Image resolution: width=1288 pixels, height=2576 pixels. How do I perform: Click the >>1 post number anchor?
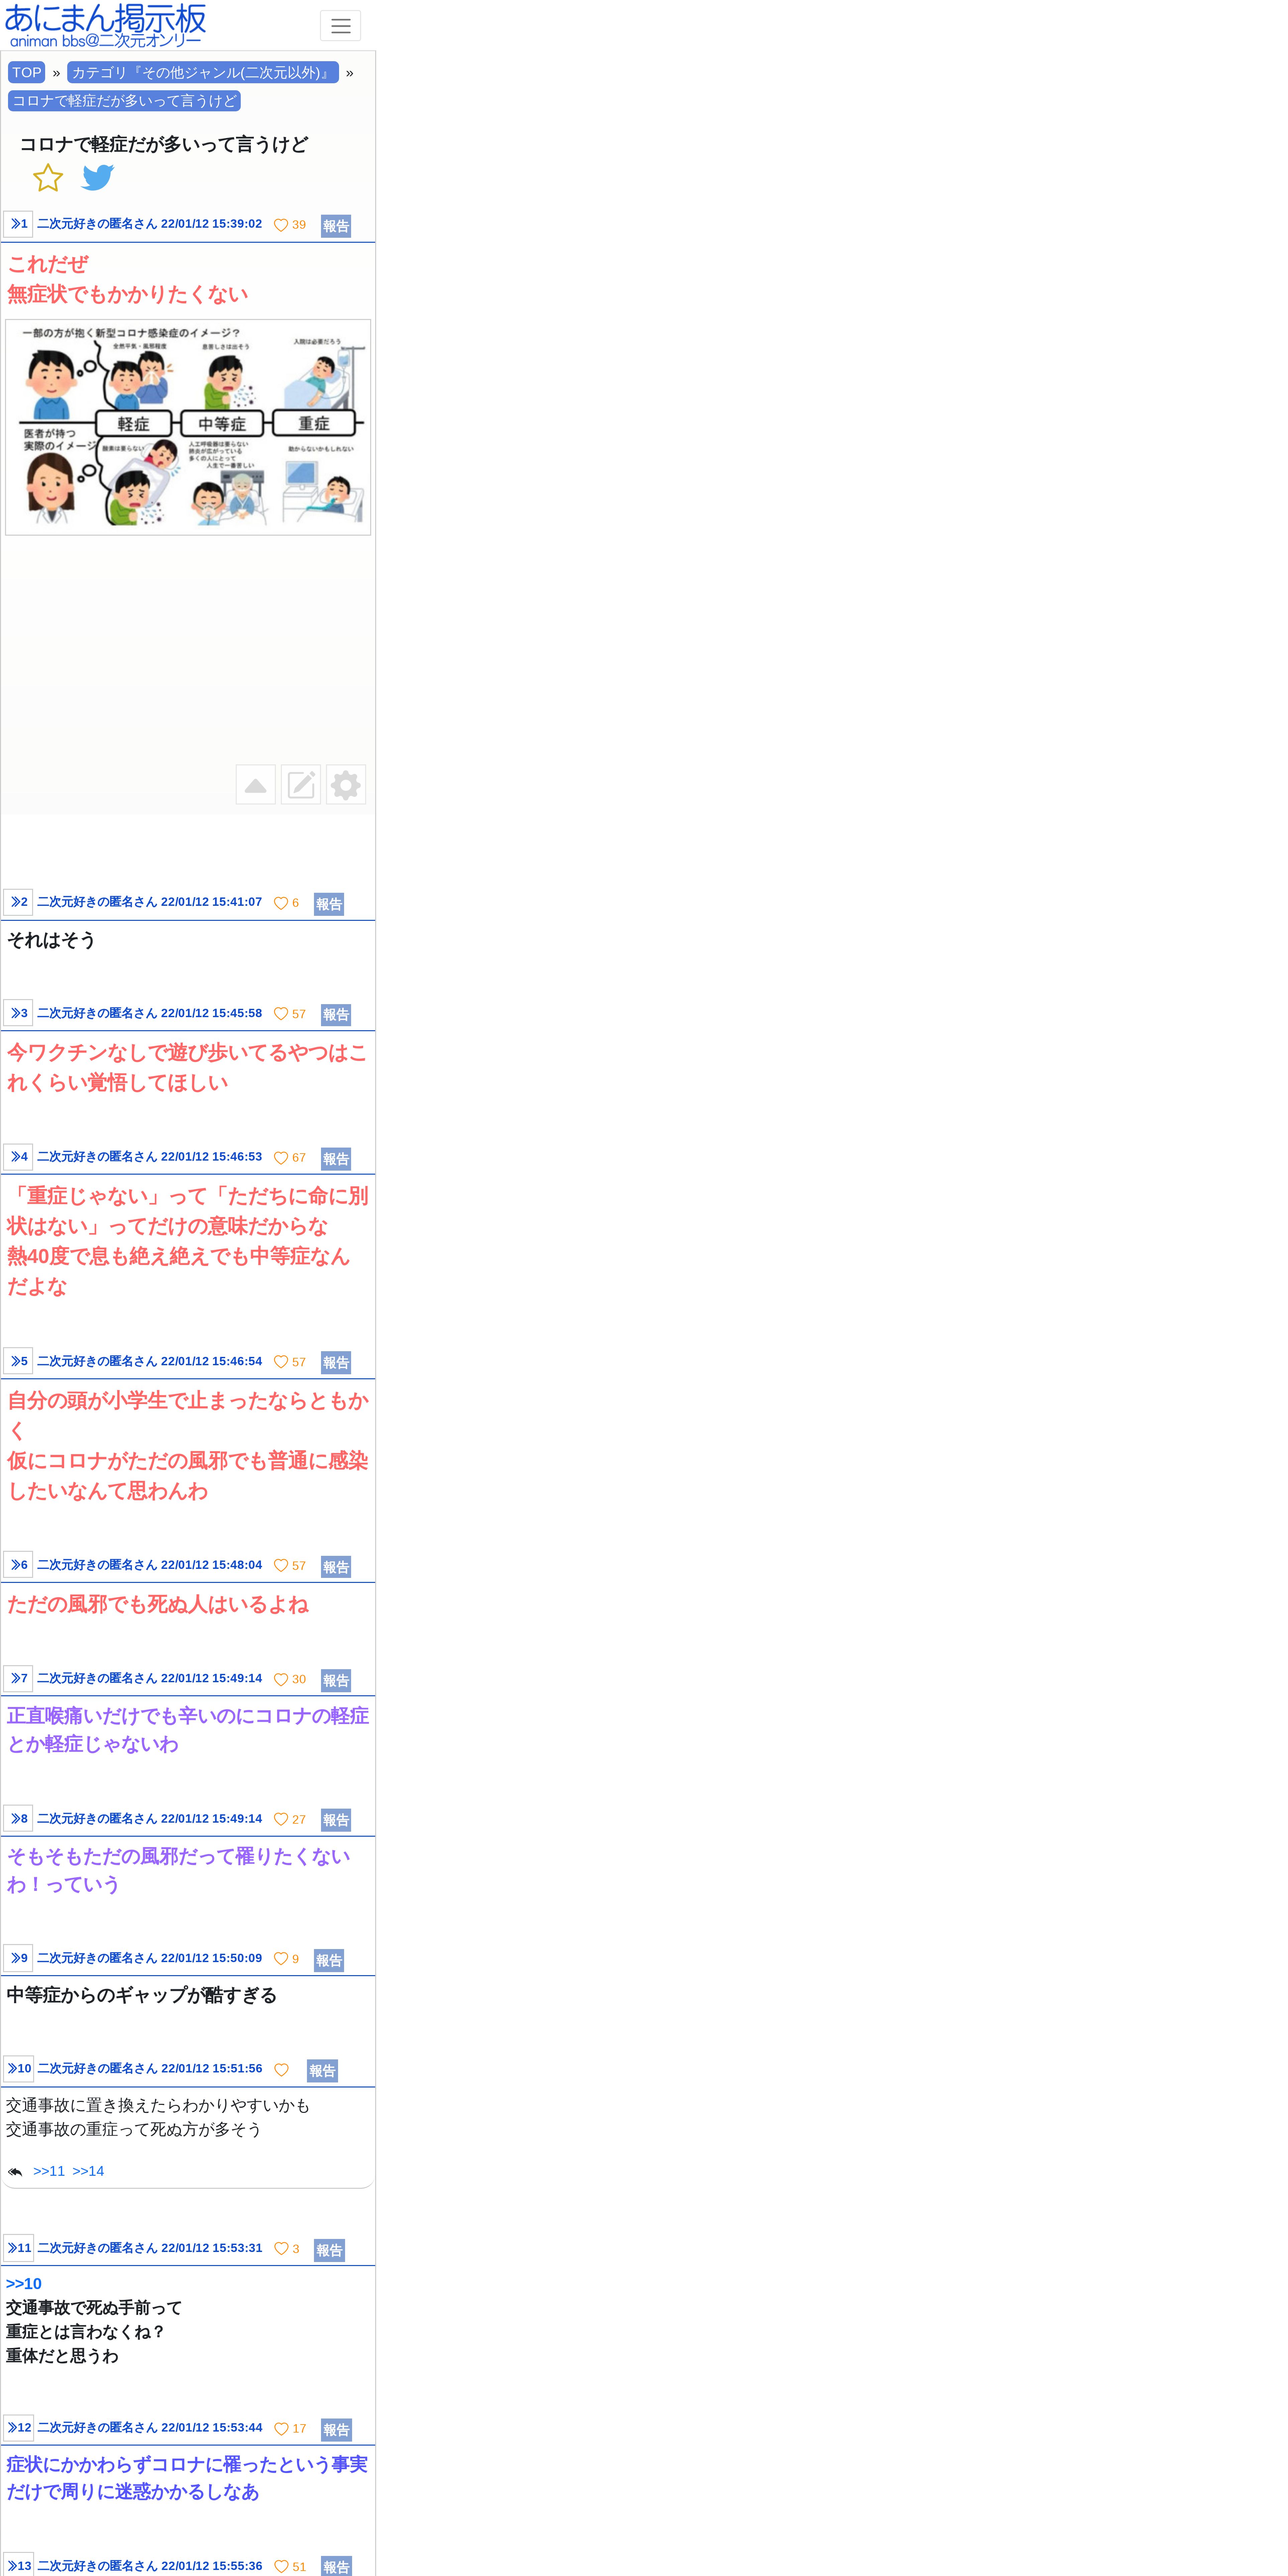(x=18, y=224)
